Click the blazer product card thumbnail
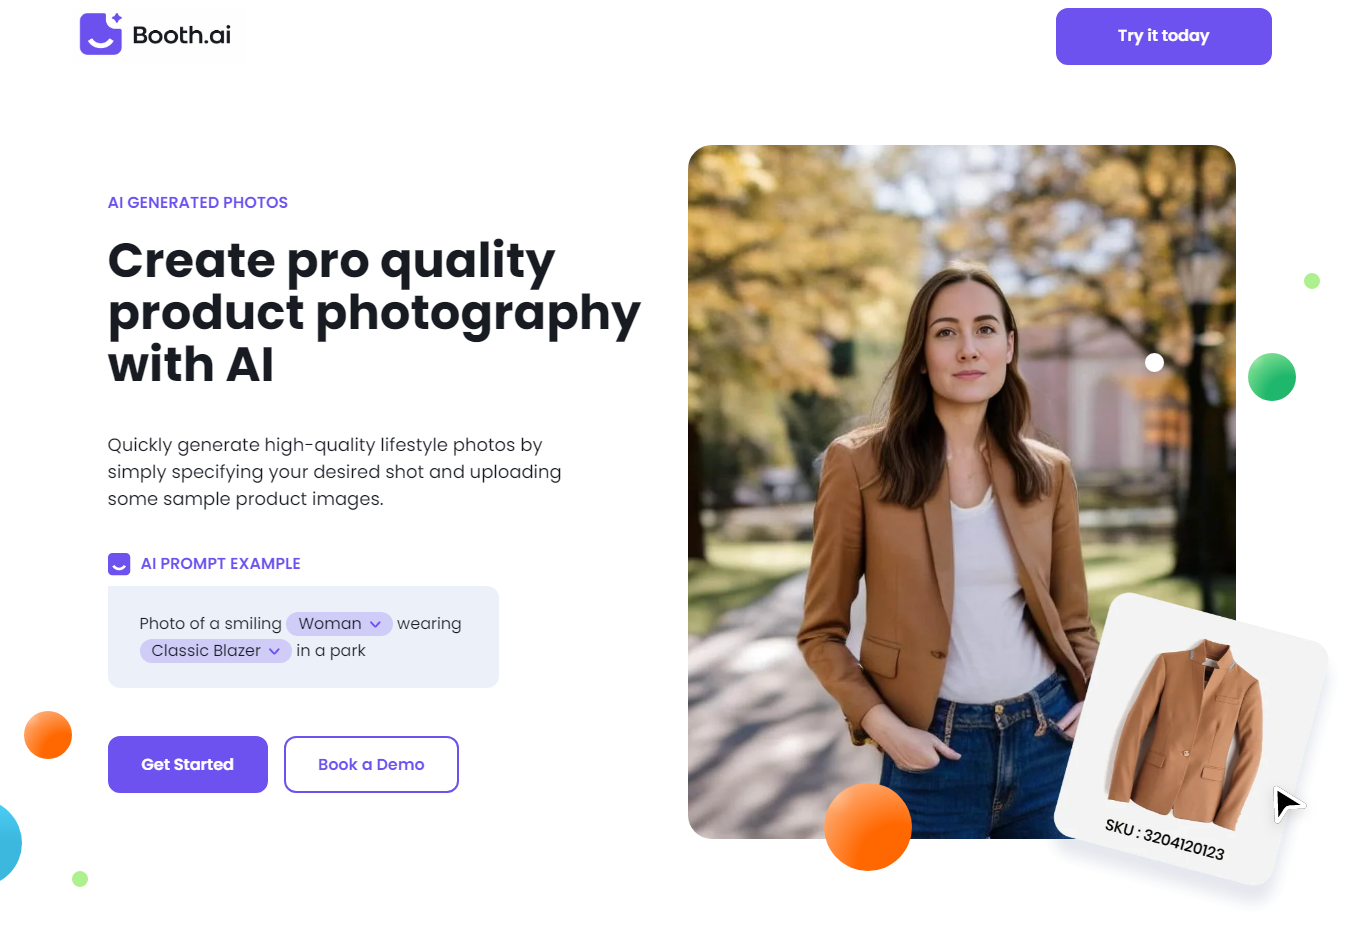This screenshot has width=1352, height=936. tap(1192, 739)
